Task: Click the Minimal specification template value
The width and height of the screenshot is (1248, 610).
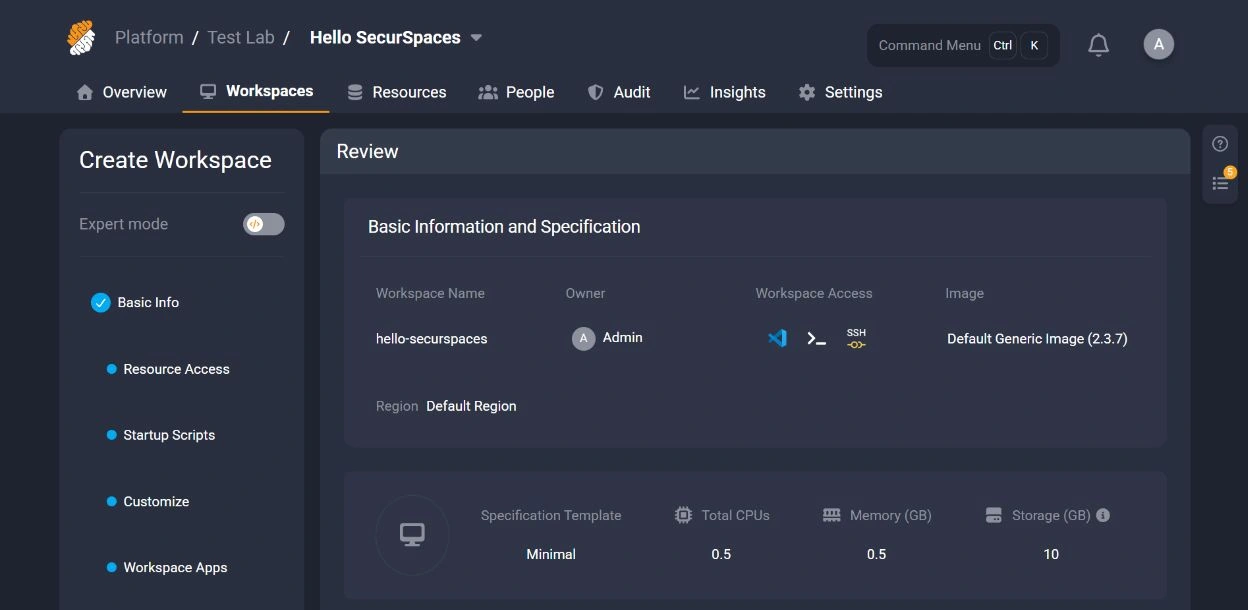Action: click(x=551, y=554)
